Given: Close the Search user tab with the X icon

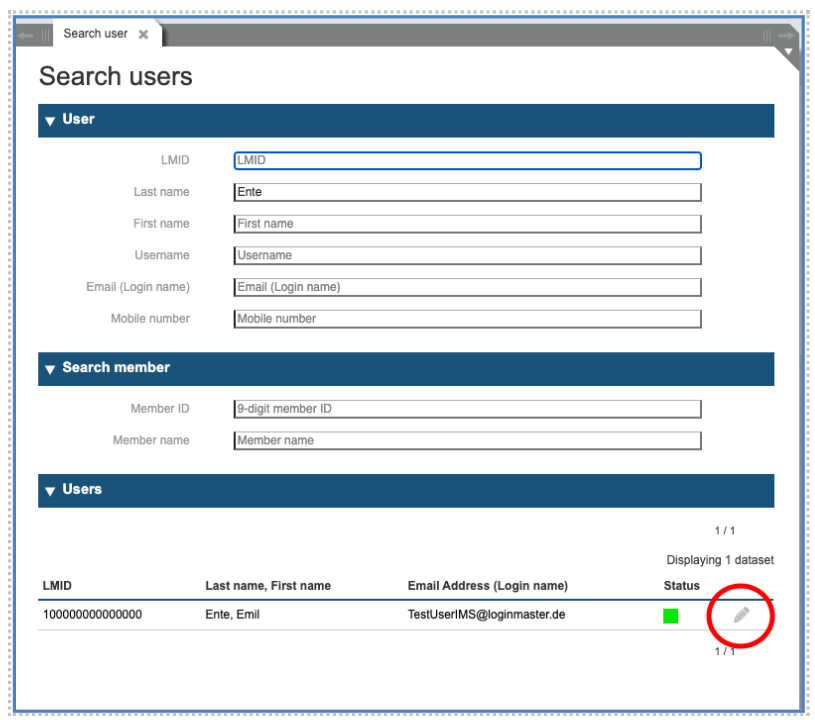Looking at the screenshot, I should (142, 33).
